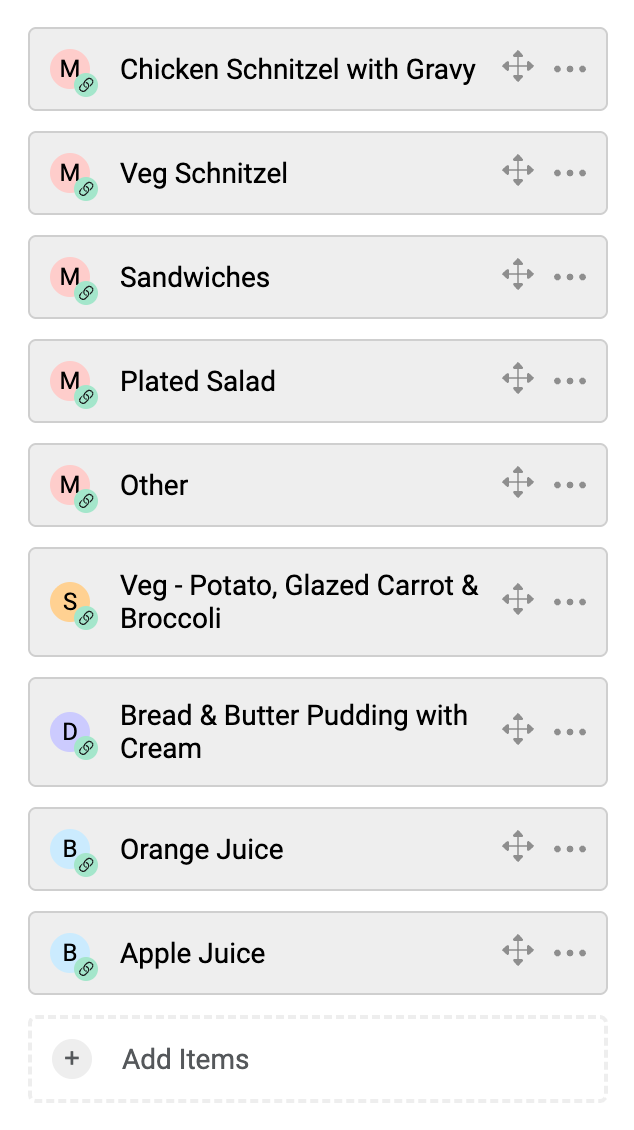
Task: Select the Sandwiches item
Action: (x=195, y=277)
